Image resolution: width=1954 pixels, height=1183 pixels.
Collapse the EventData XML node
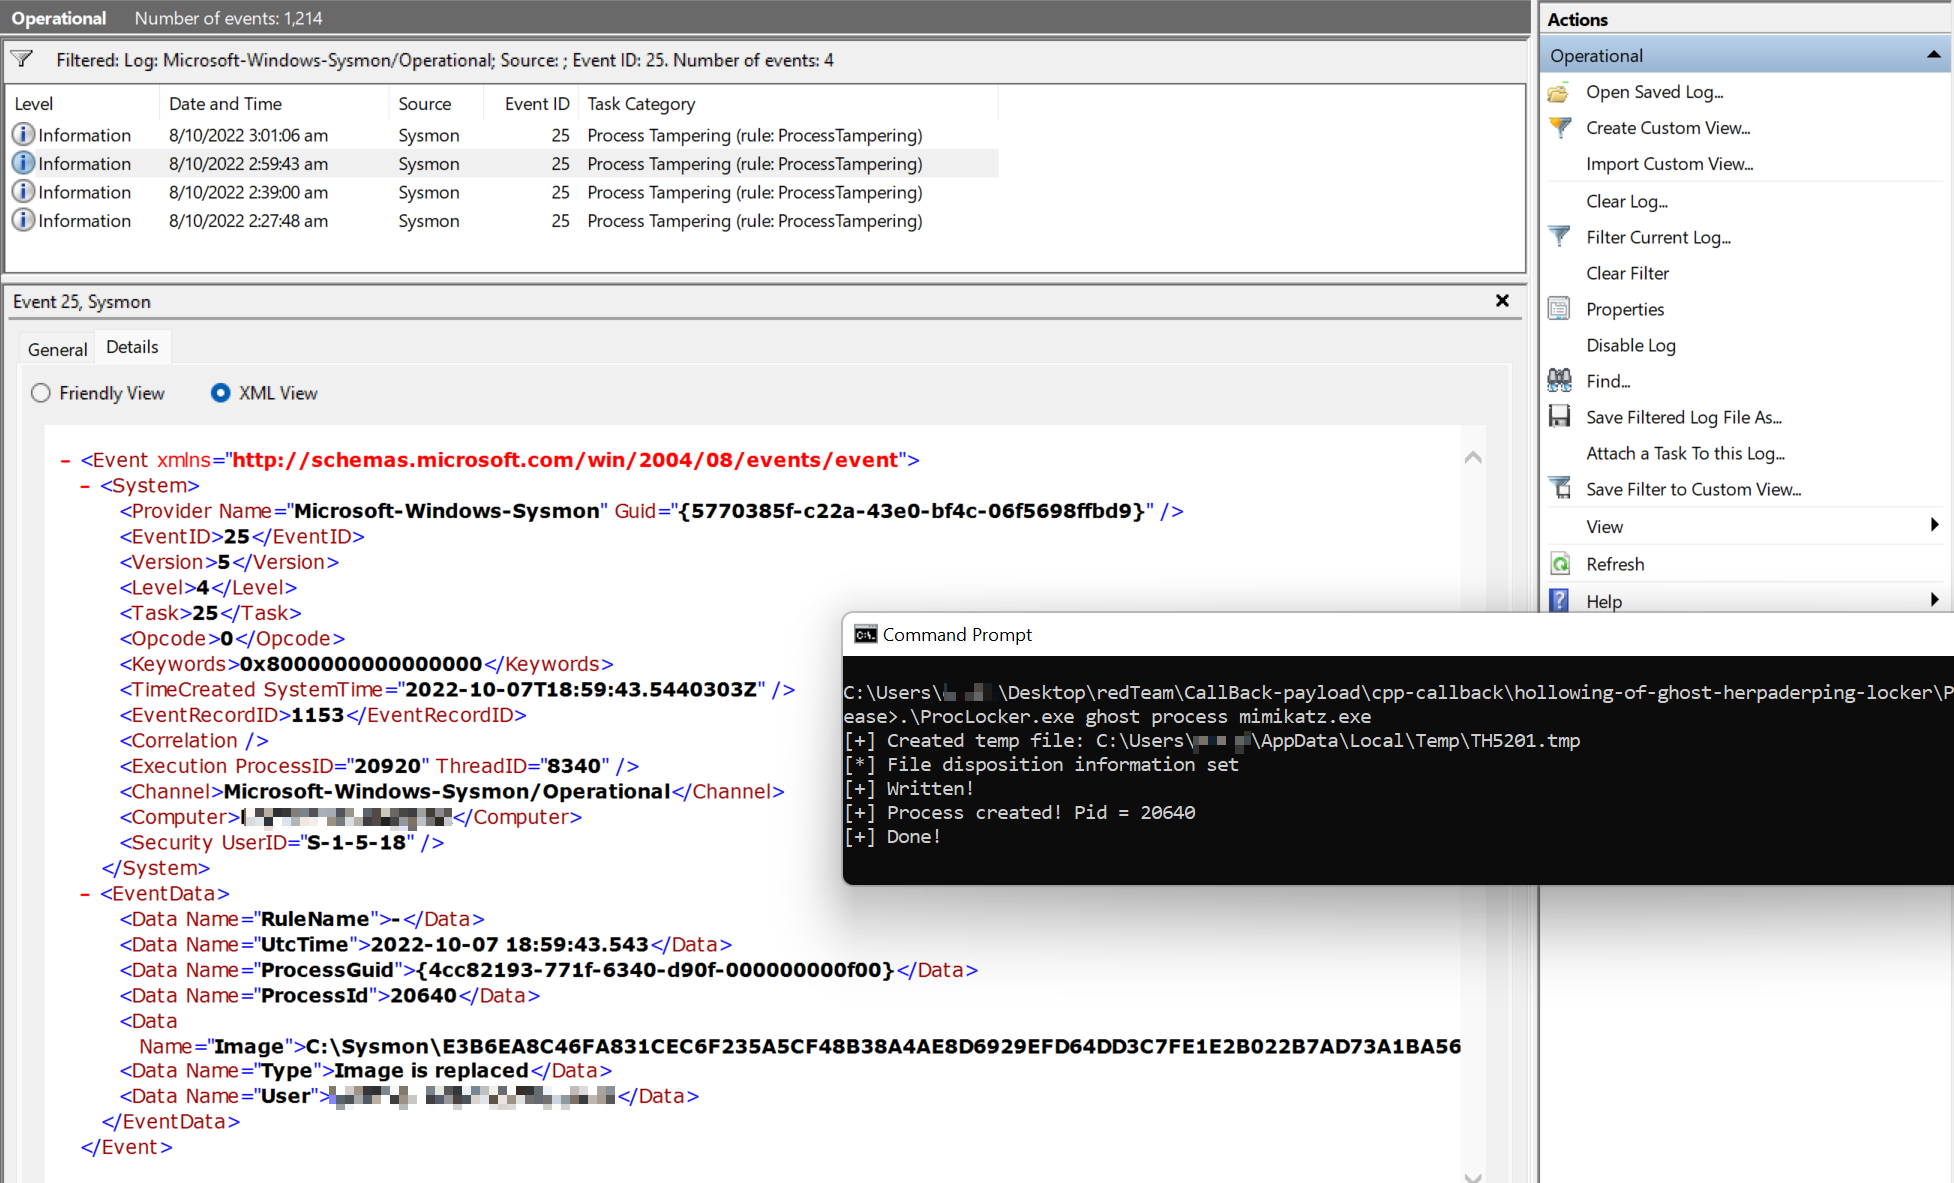click(x=86, y=894)
